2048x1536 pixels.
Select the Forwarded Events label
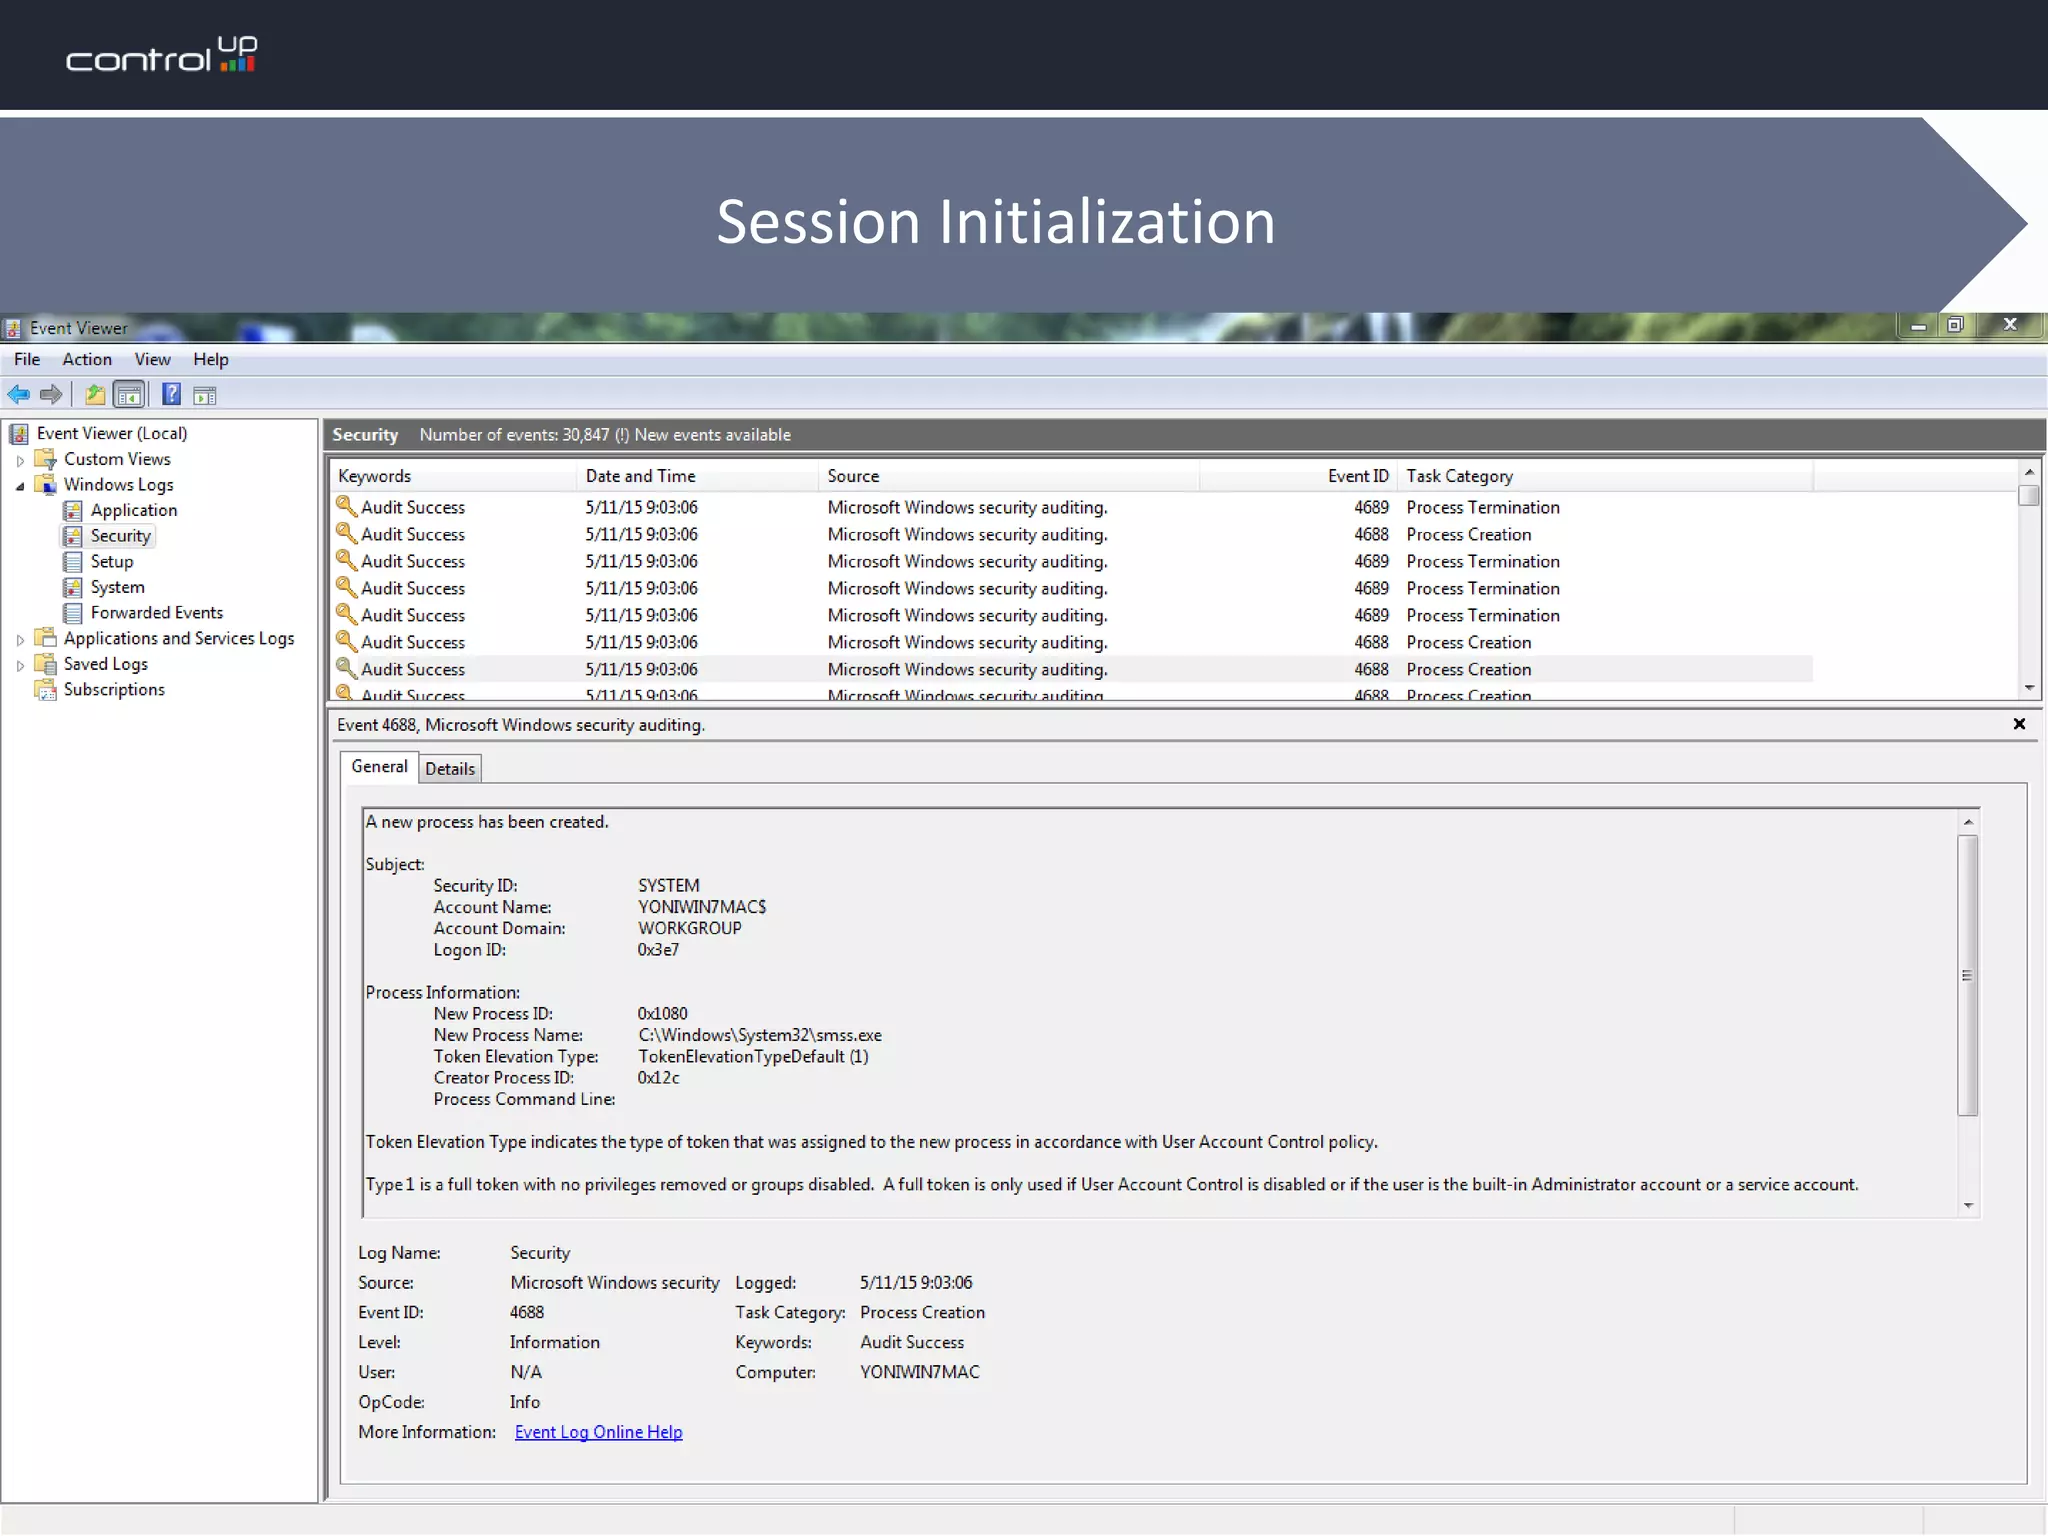click(157, 613)
